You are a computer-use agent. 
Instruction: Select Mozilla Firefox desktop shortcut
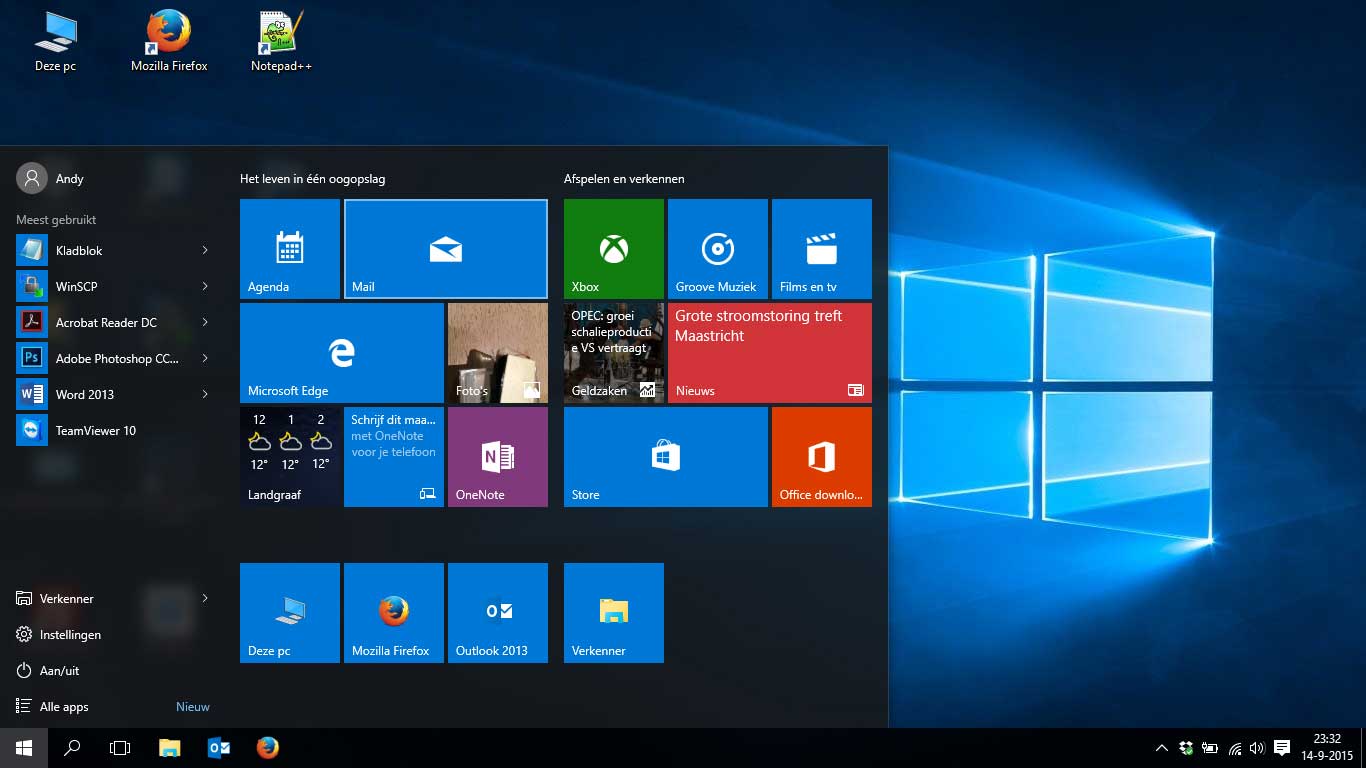pyautogui.click(x=169, y=41)
